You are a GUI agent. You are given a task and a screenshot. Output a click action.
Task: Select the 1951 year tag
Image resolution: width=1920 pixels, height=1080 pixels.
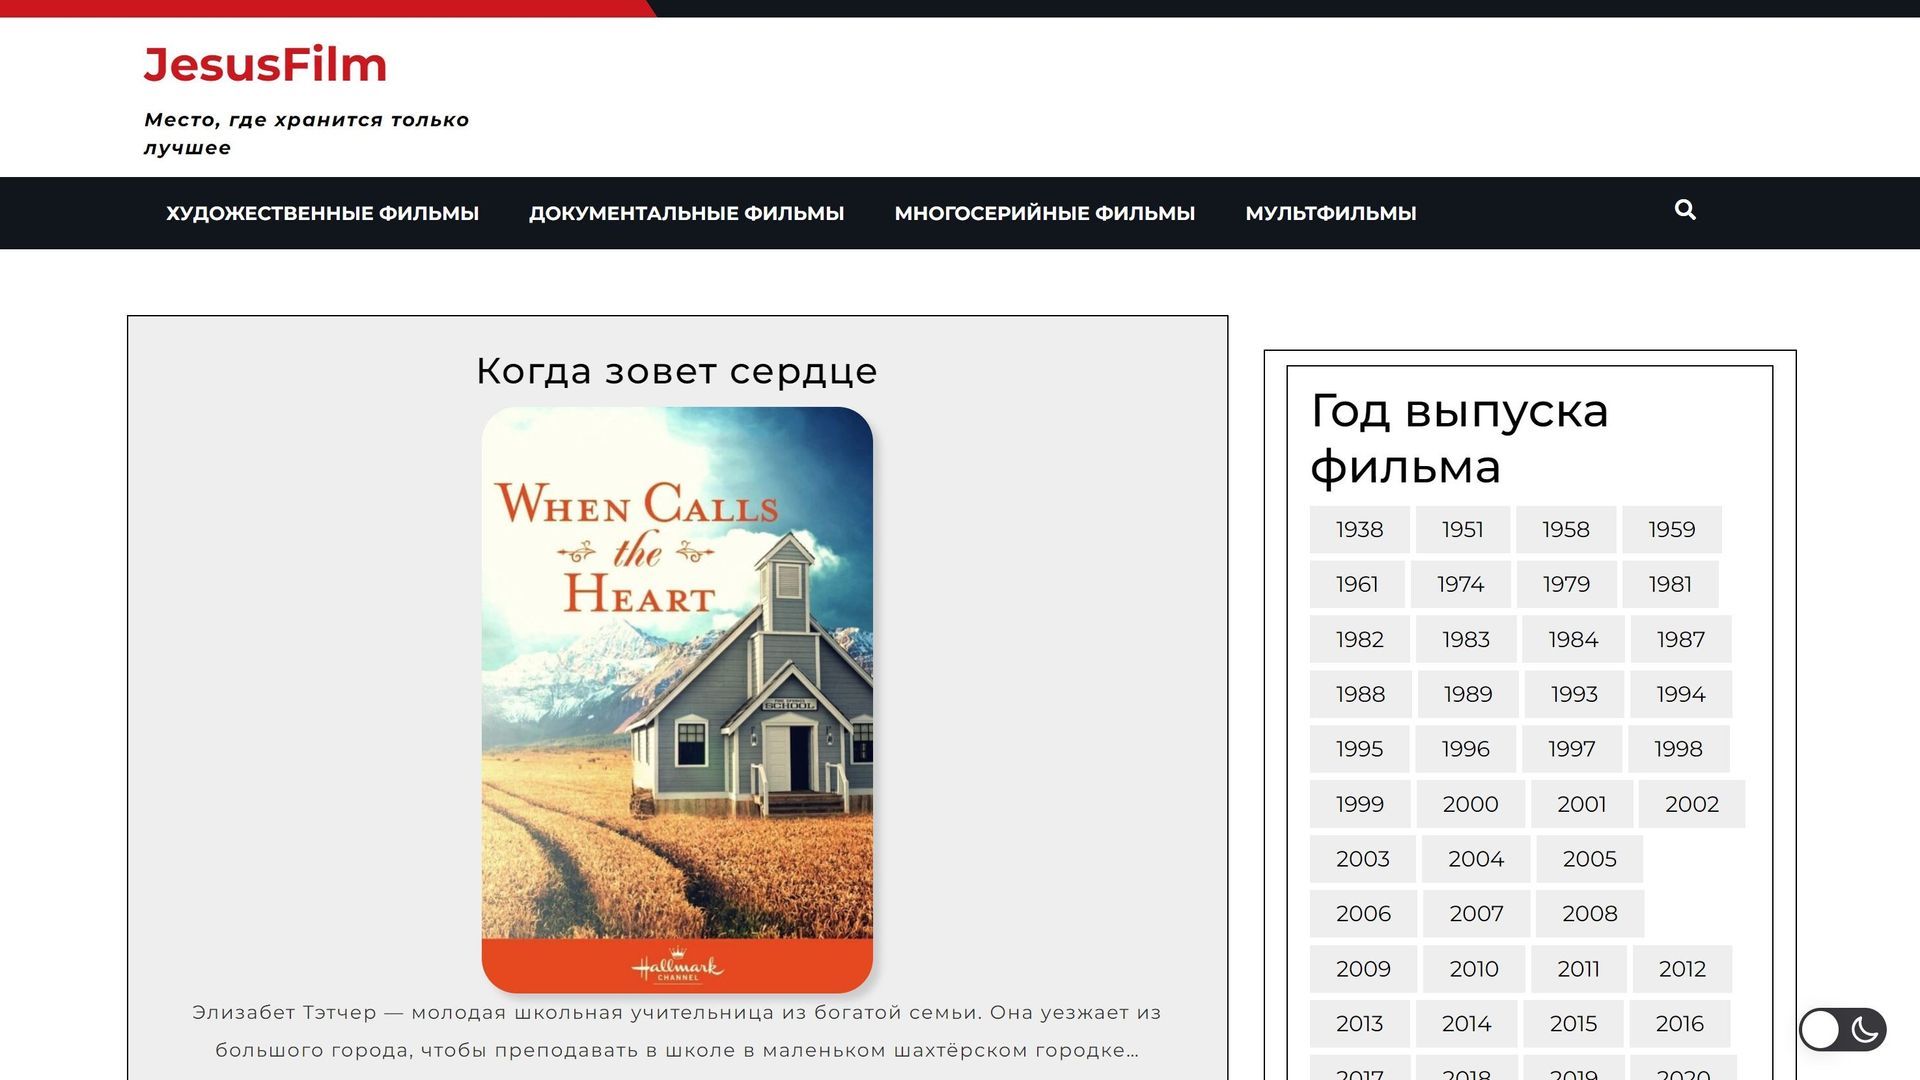coord(1462,529)
